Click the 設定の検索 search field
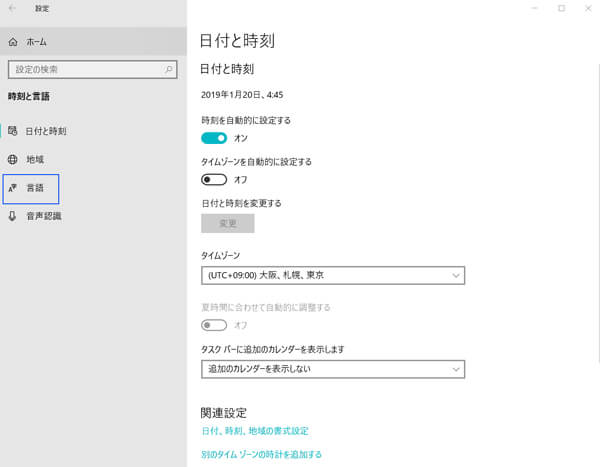This screenshot has width=600, height=467. coord(93,69)
